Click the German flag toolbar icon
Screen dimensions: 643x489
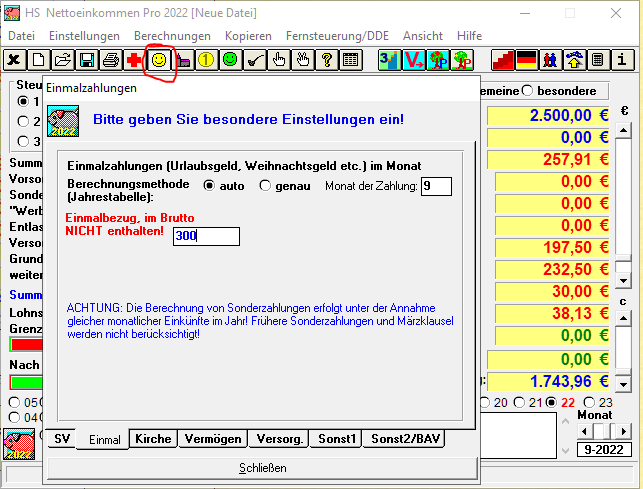point(526,60)
